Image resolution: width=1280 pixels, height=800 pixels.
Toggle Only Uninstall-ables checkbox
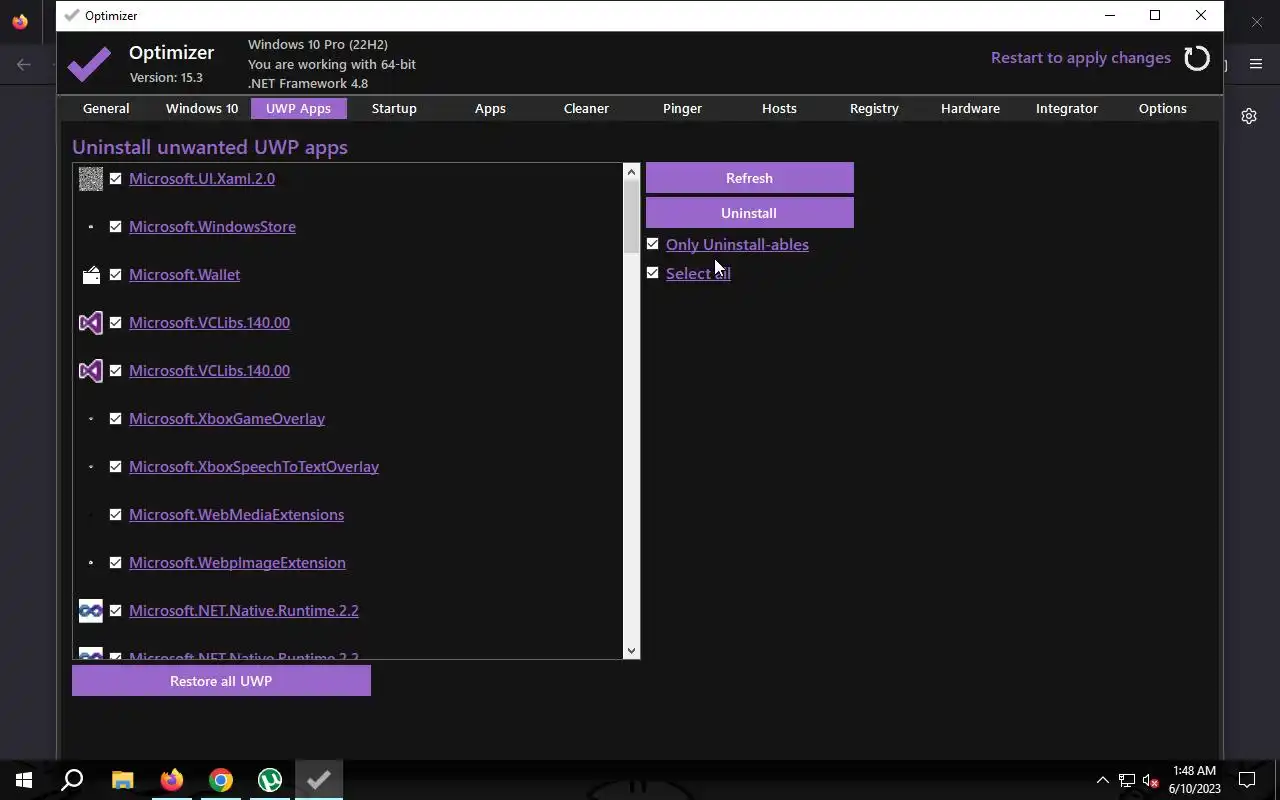coord(653,244)
